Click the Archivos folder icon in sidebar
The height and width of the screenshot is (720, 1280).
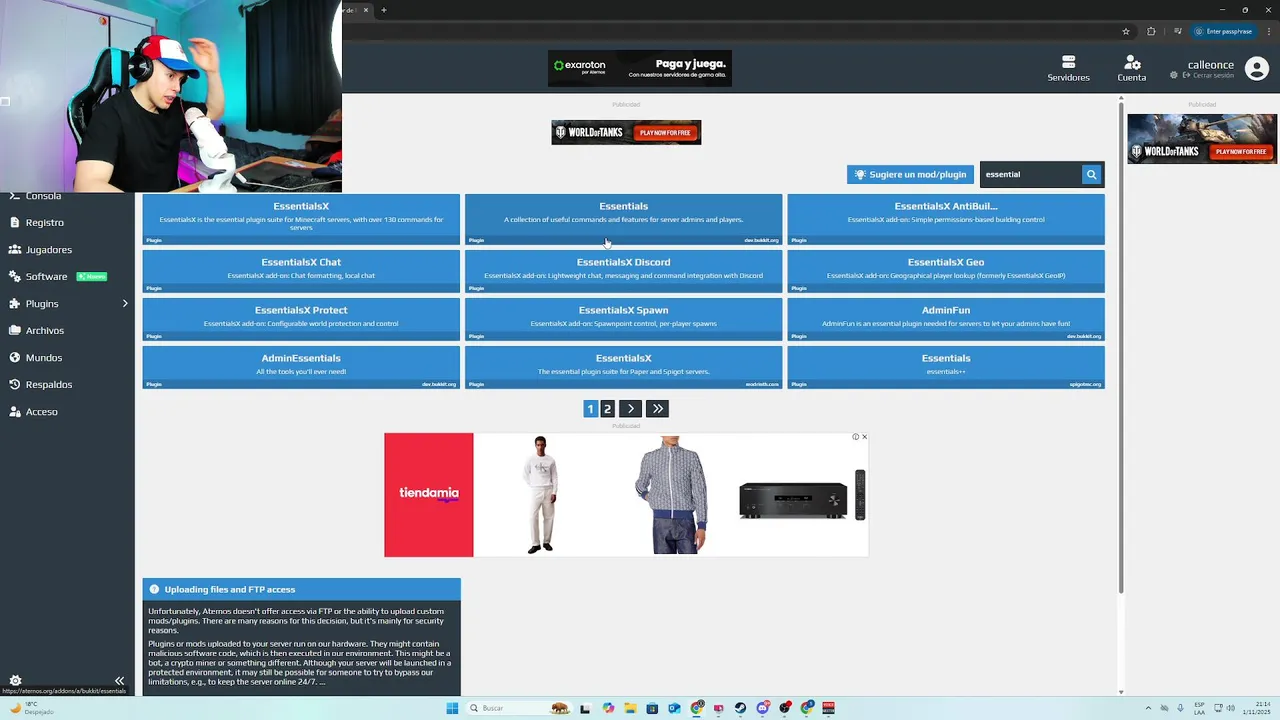[15, 330]
